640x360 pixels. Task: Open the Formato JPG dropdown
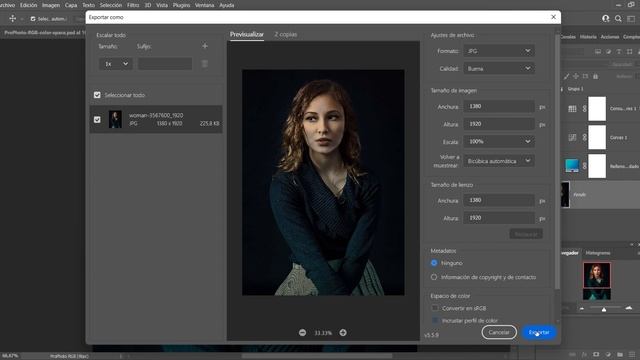[499, 51]
